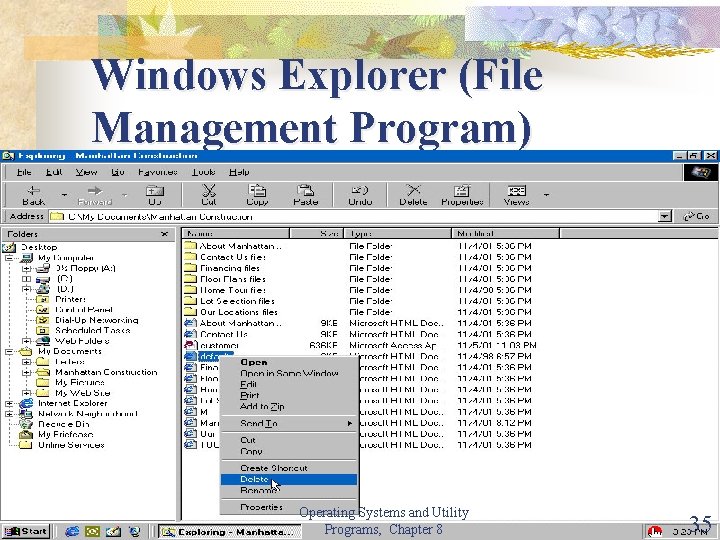Choose Create Shortcut in context menu

pyautogui.click(x=289, y=468)
